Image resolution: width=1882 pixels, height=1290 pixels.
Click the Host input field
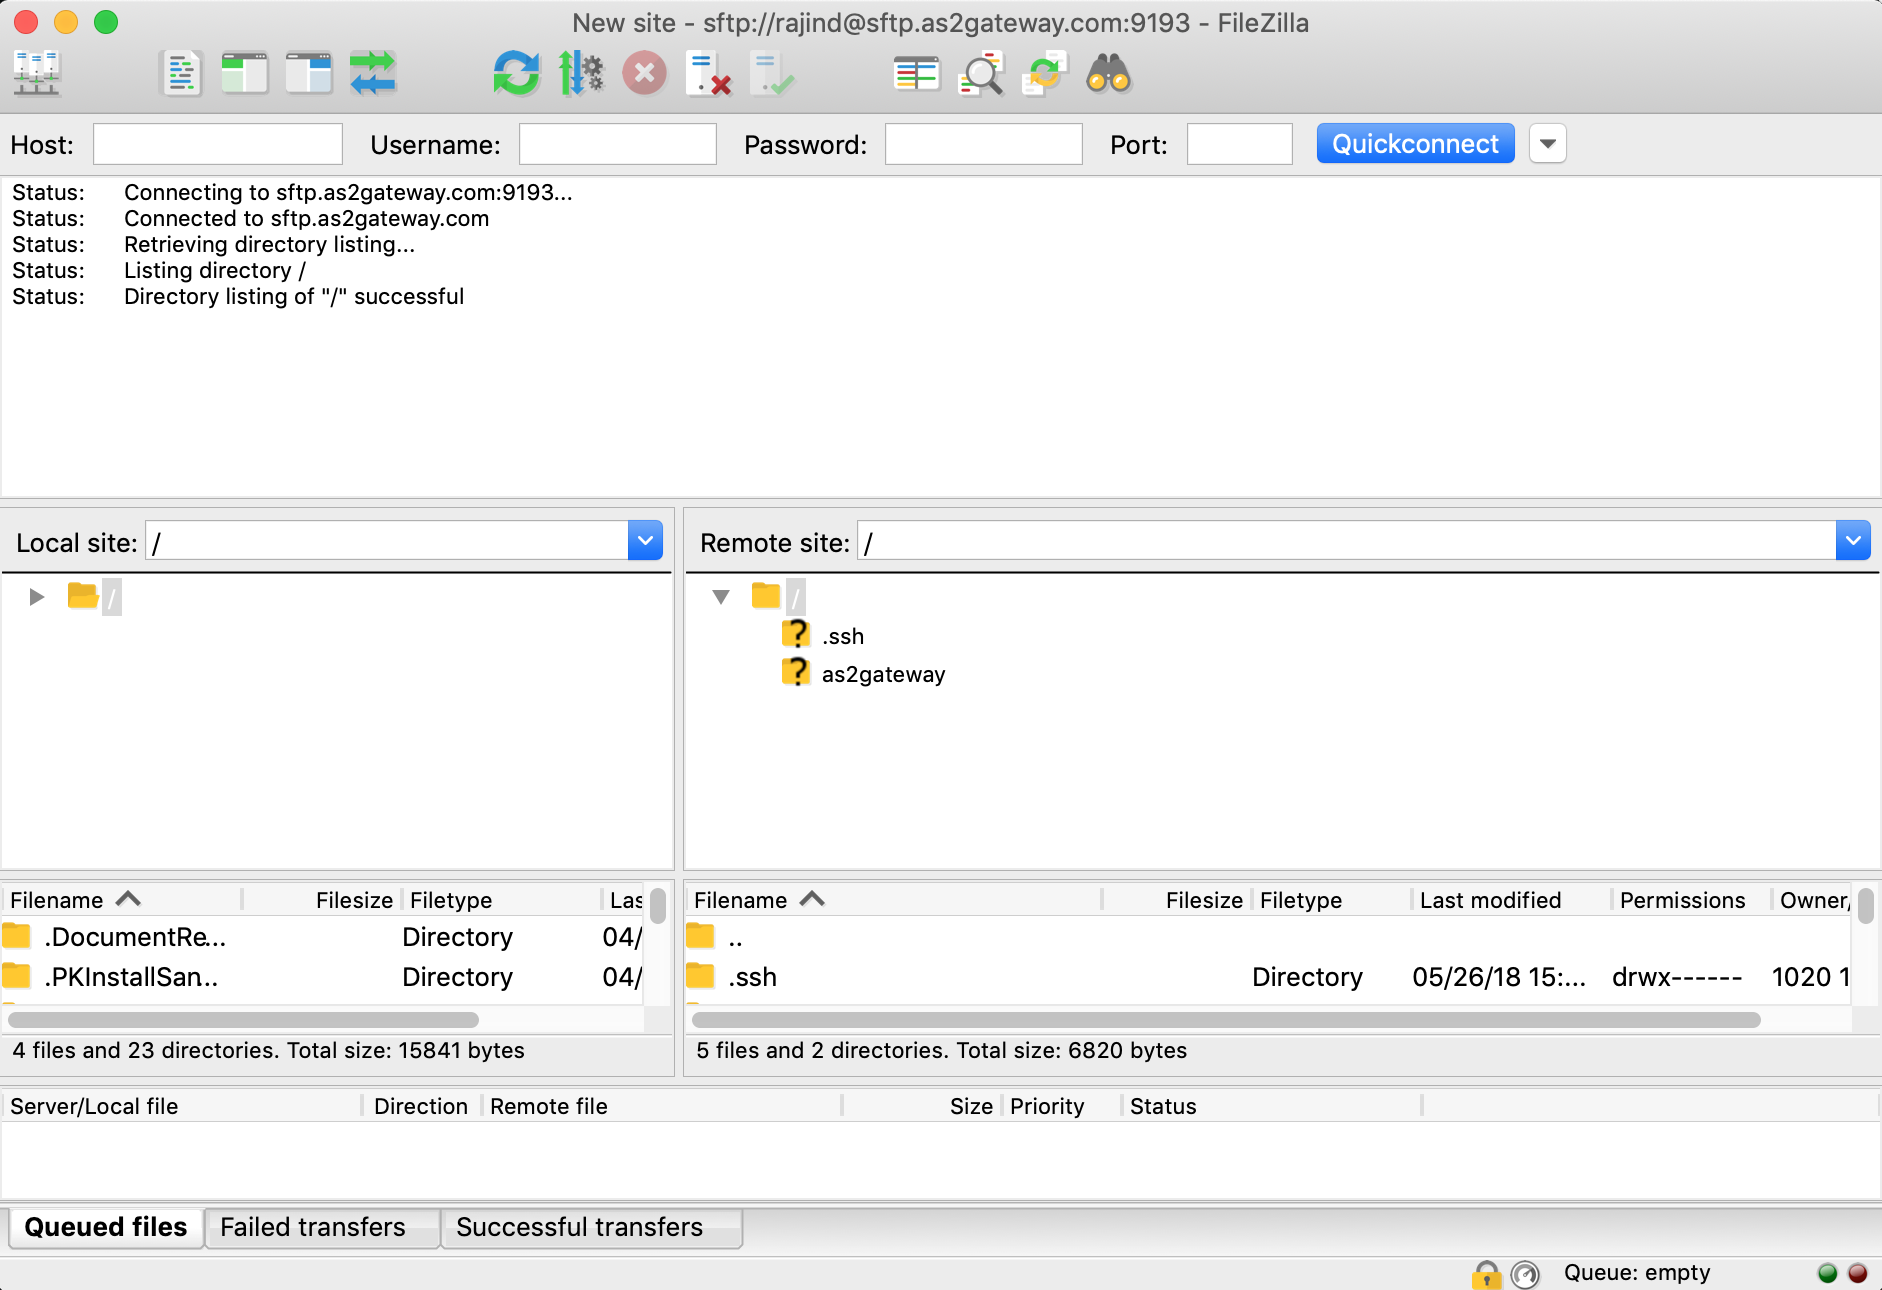pos(218,144)
